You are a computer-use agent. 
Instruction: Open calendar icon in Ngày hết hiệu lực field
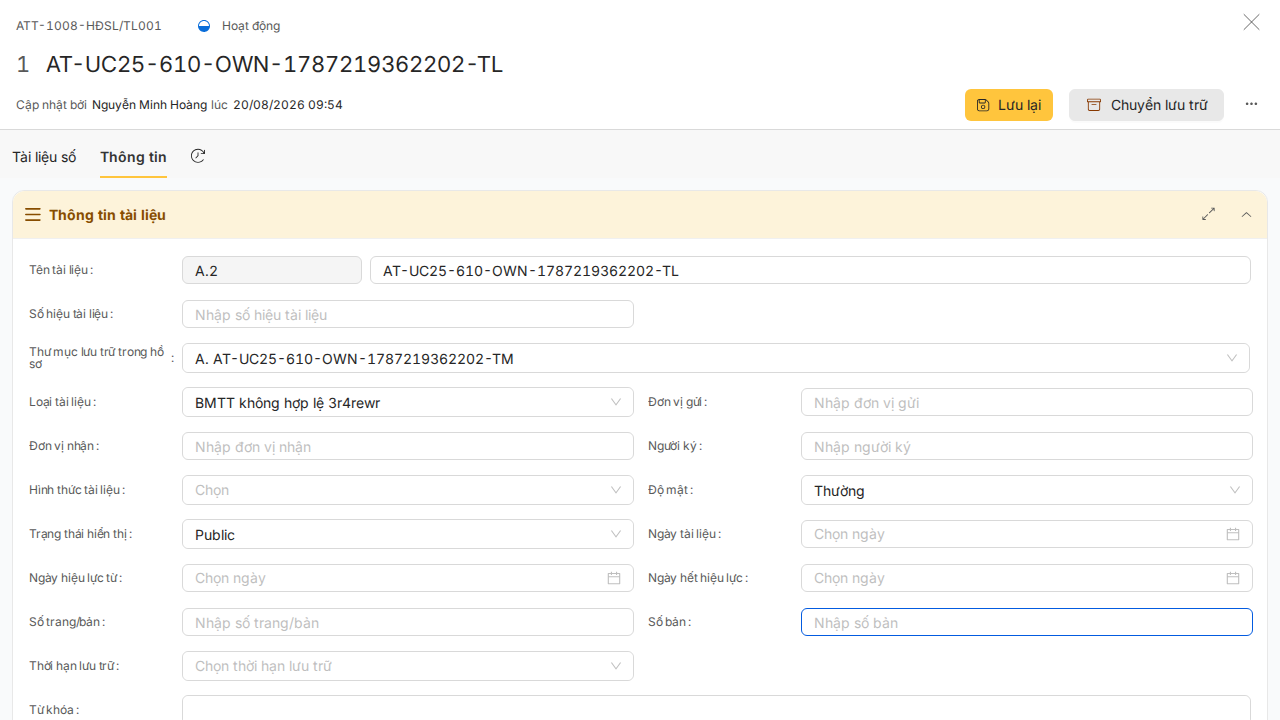coord(1233,578)
